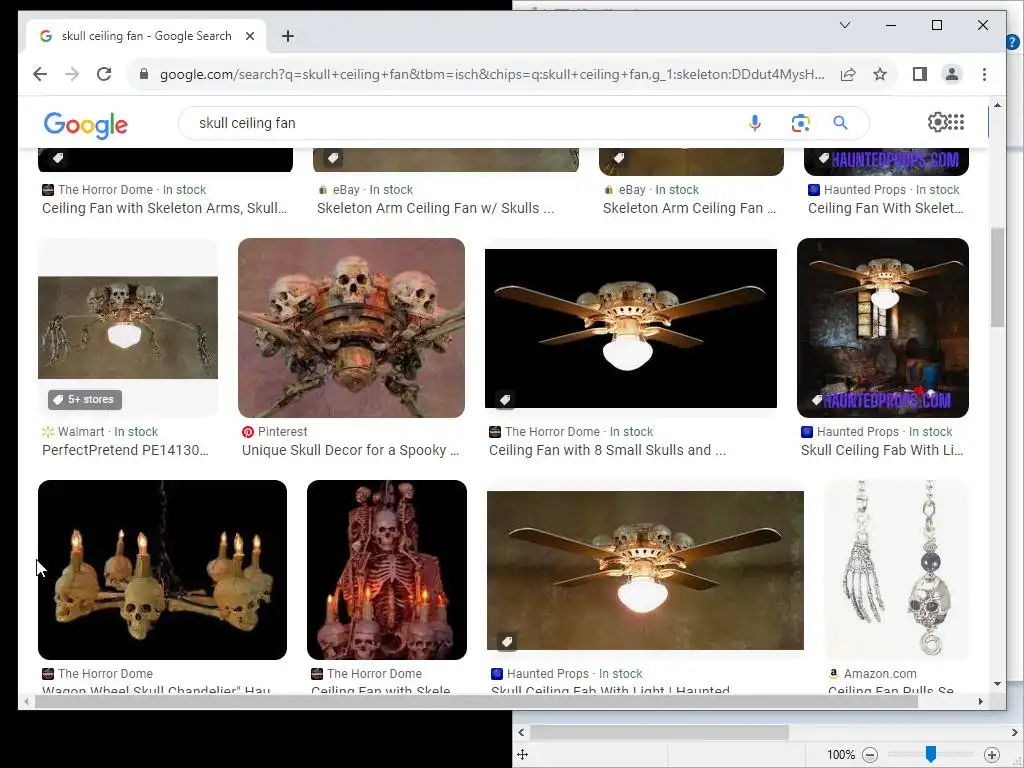Open the tab search dropdown chevron
This screenshot has width=1024, height=768.
pos(844,25)
